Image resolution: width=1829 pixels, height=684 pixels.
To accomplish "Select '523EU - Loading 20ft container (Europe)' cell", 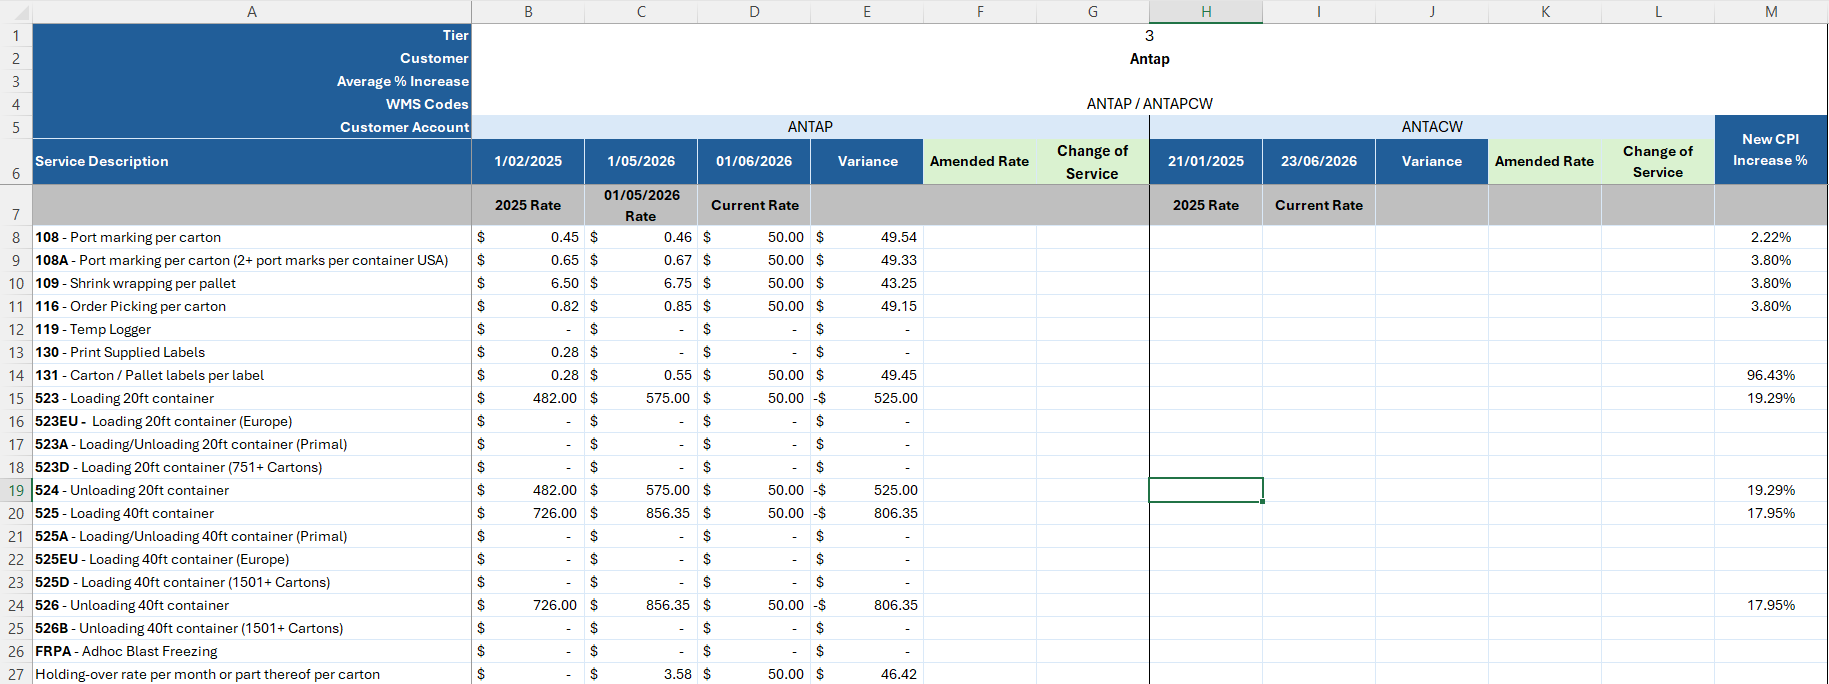I will pyautogui.click(x=252, y=421).
